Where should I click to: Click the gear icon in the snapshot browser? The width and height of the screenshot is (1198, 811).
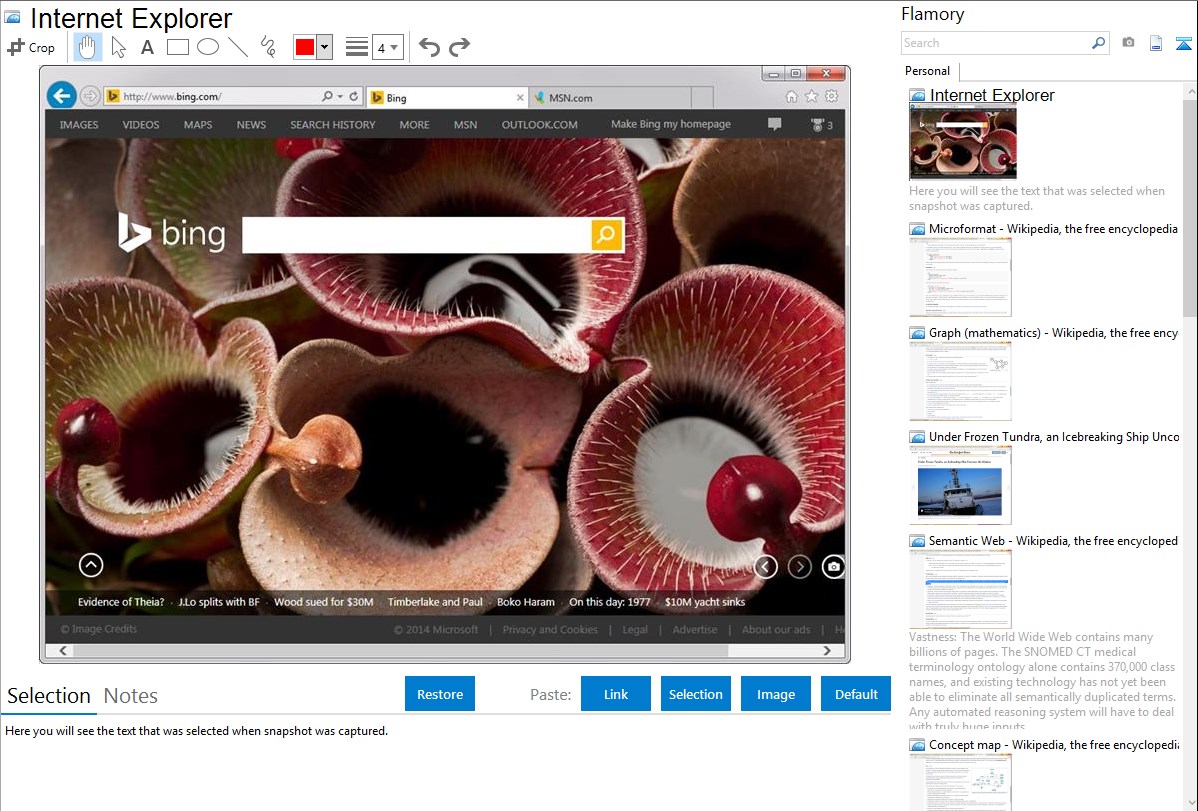click(x=831, y=96)
